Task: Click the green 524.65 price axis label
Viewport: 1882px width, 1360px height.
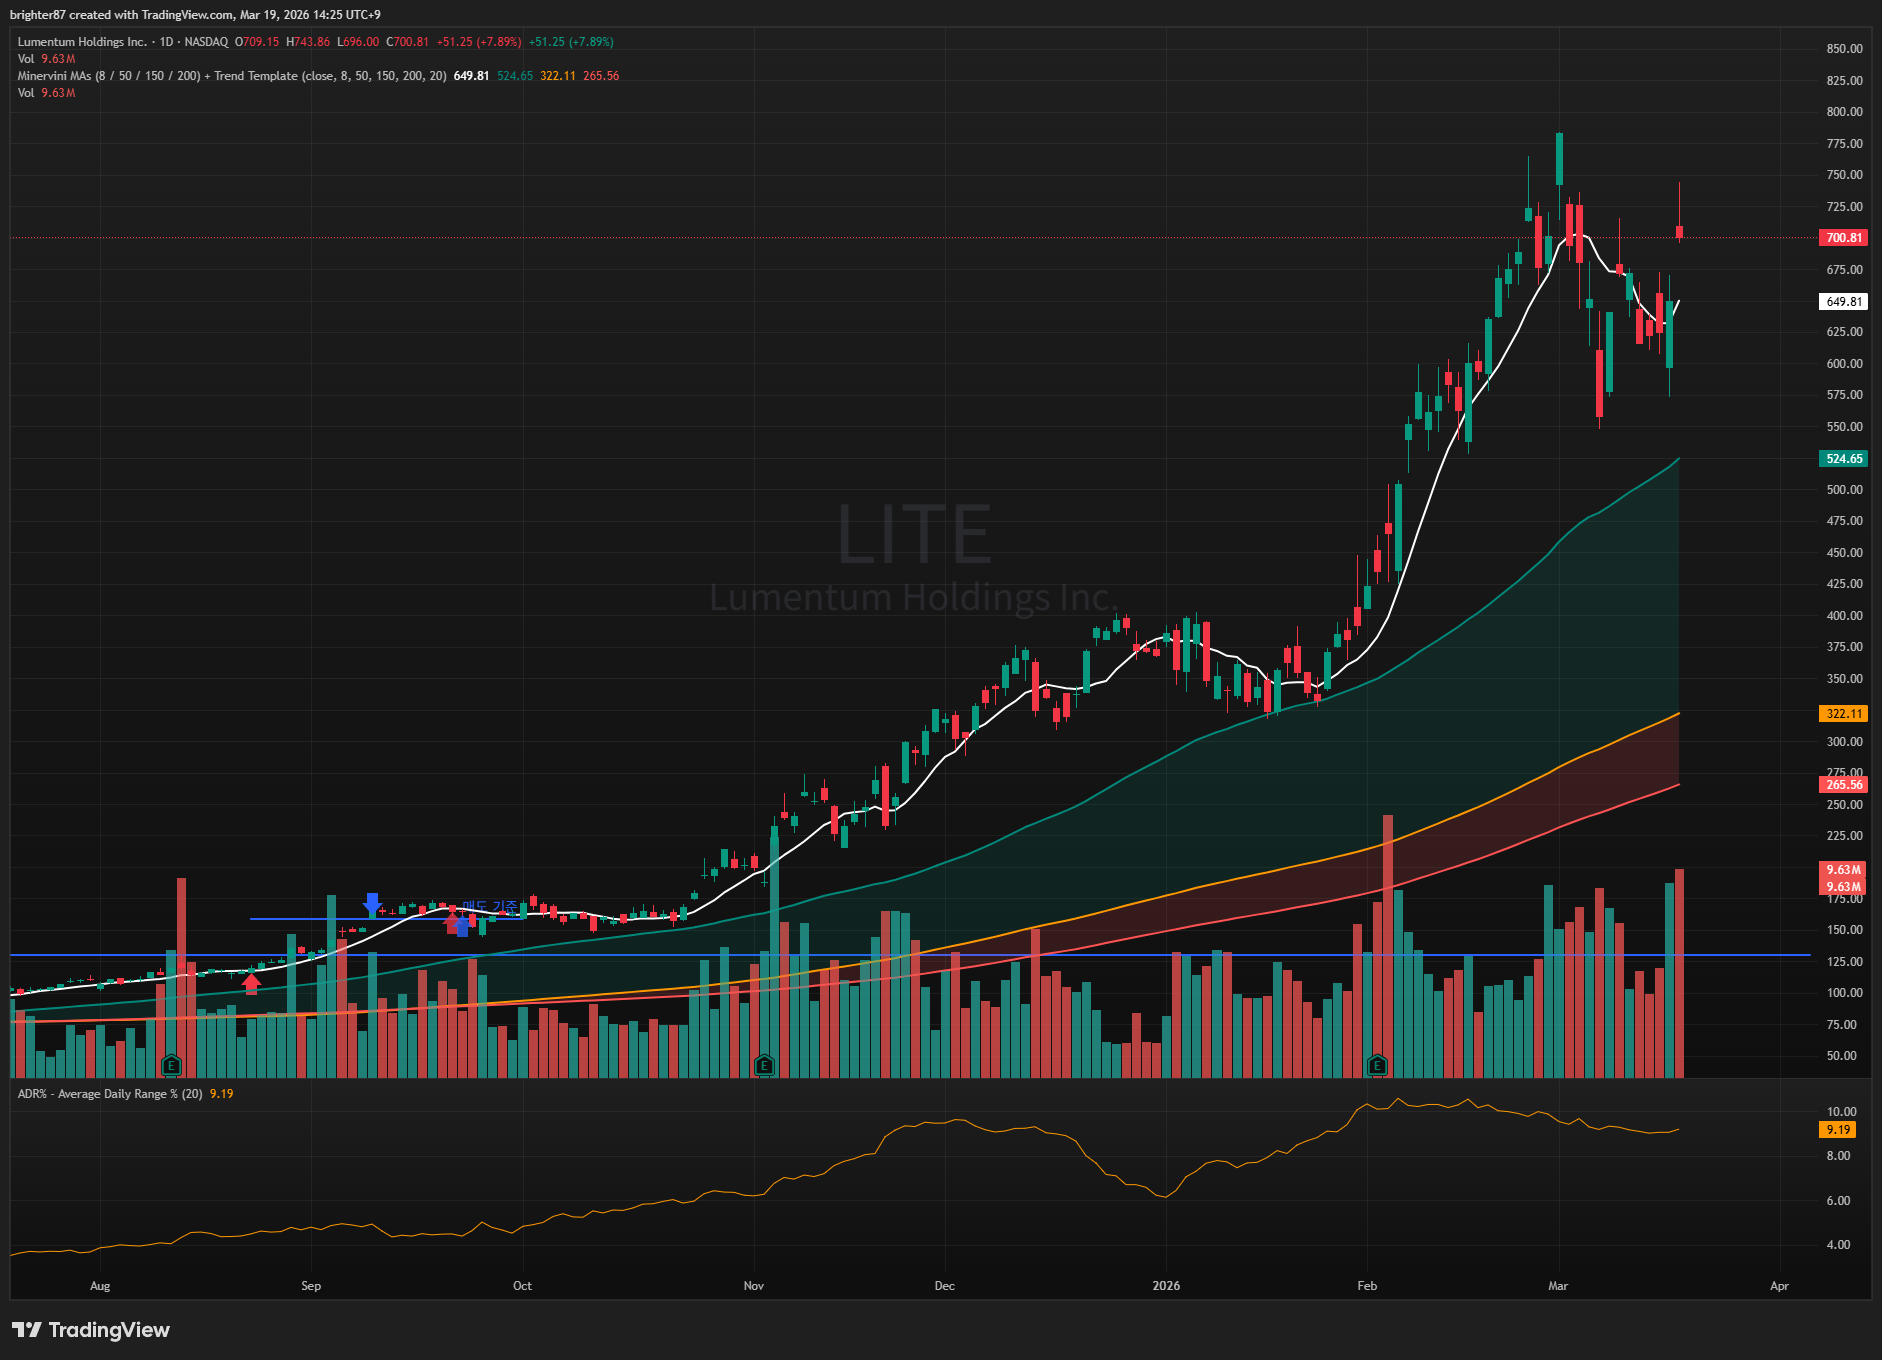Action: pos(1843,459)
